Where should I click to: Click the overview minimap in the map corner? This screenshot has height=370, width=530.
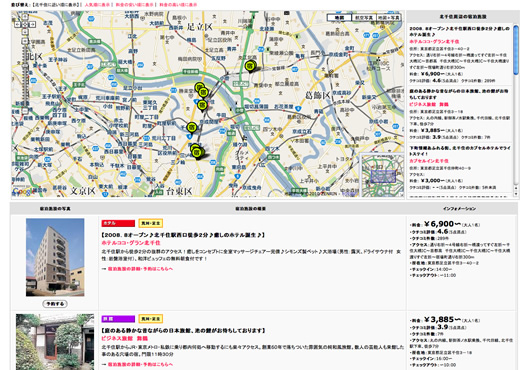point(383,175)
